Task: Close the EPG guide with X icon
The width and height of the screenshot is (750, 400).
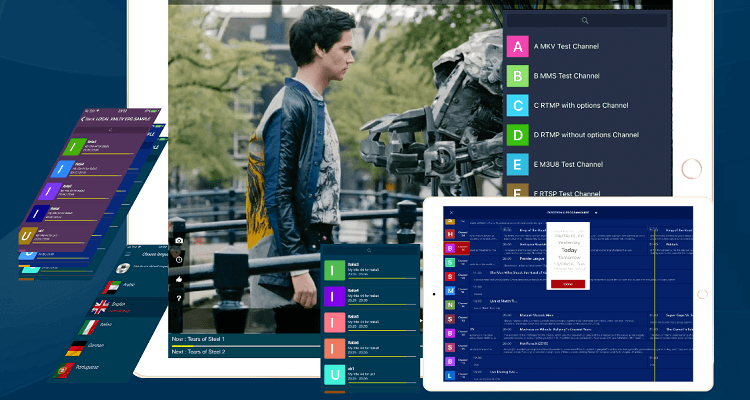Action: (451, 213)
